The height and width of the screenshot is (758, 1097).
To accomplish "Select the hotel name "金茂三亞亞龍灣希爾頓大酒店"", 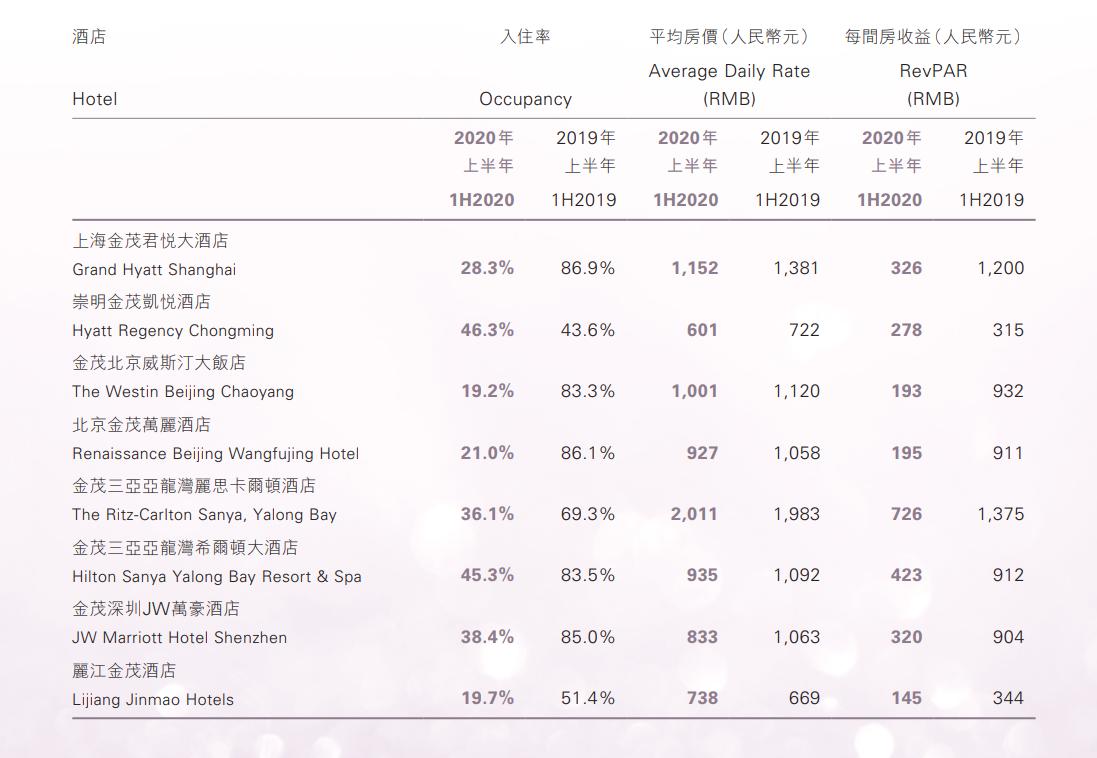I will point(185,547).
